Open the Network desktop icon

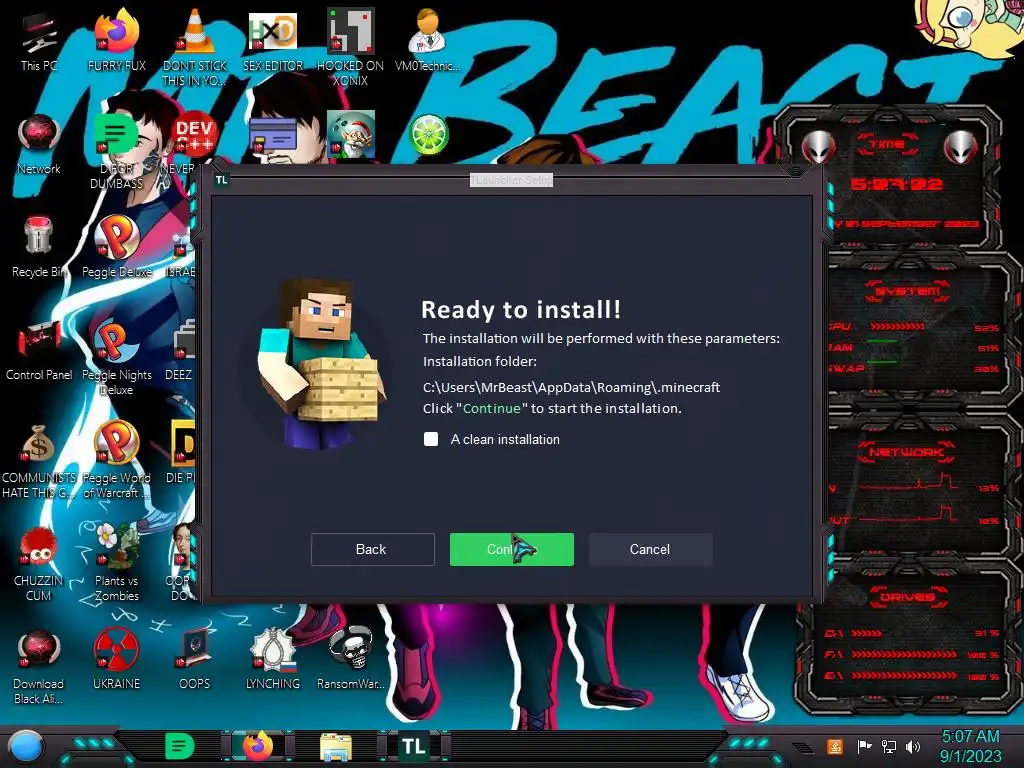click(x=39, y=145)
